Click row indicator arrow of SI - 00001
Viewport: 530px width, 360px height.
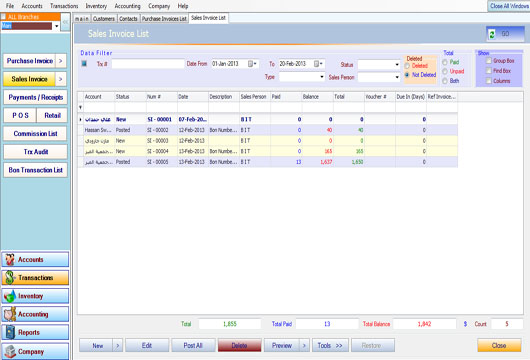pyautogui.click(x=80, y=119)
